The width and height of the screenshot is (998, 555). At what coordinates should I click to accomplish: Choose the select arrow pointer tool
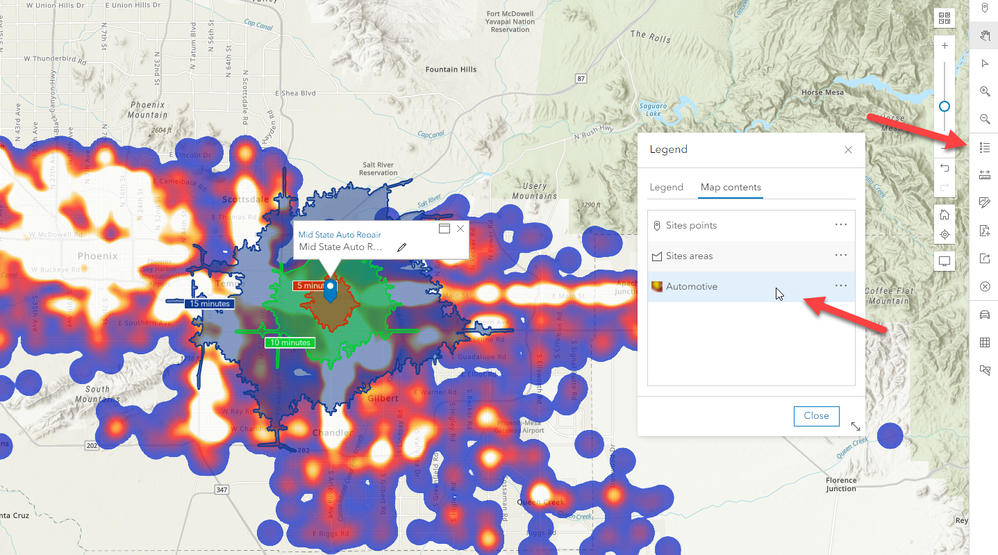(985, 64)
